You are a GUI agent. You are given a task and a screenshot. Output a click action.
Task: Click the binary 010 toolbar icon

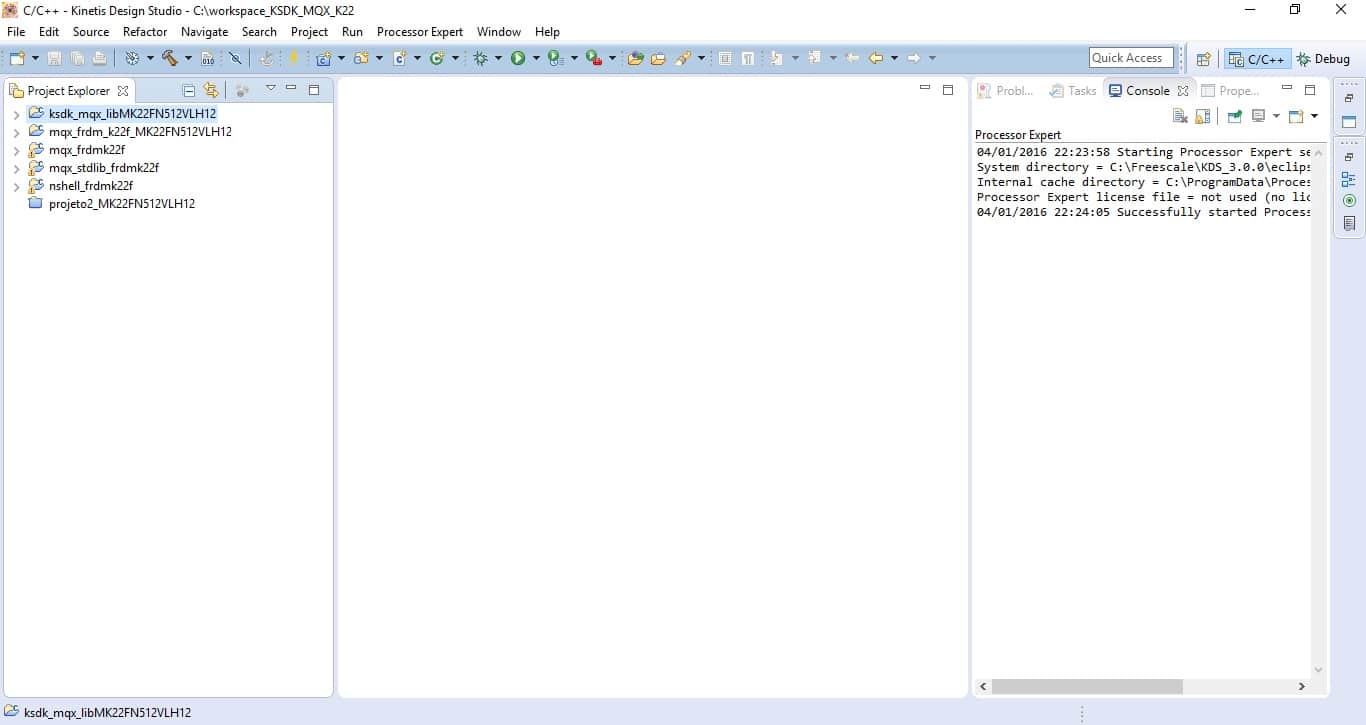point(208,58)
